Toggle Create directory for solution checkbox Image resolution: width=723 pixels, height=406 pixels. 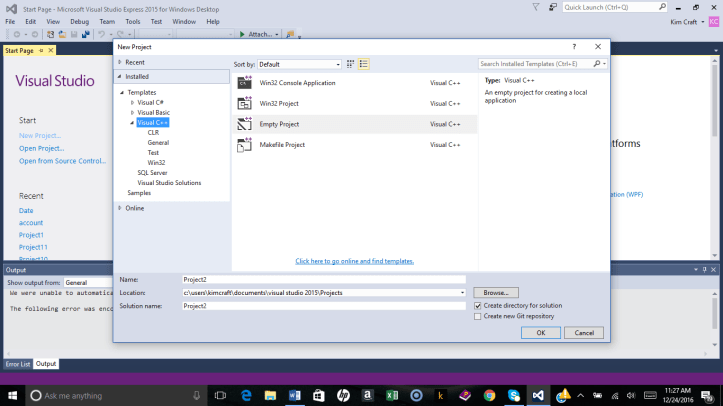point(477,305)
